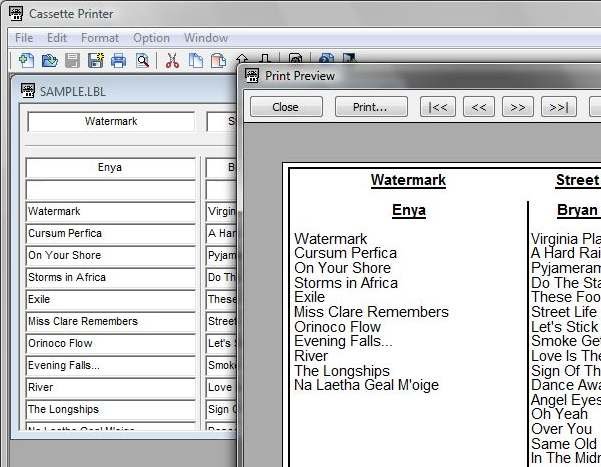This screenshot has height=467, width=601.
Task: Open a file with the folder icon
Action: (x=49, y=60)
